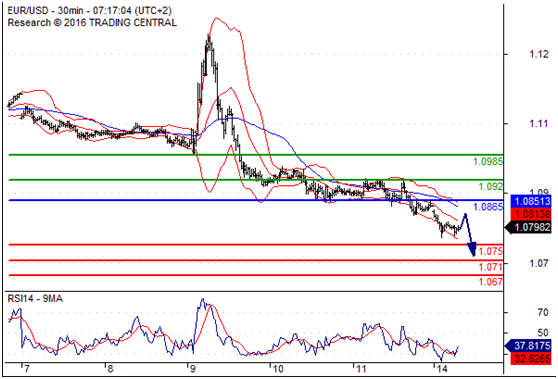Click the RSI 70 level axis label
The image size is (558, 379).
click(x=543, y=312)
